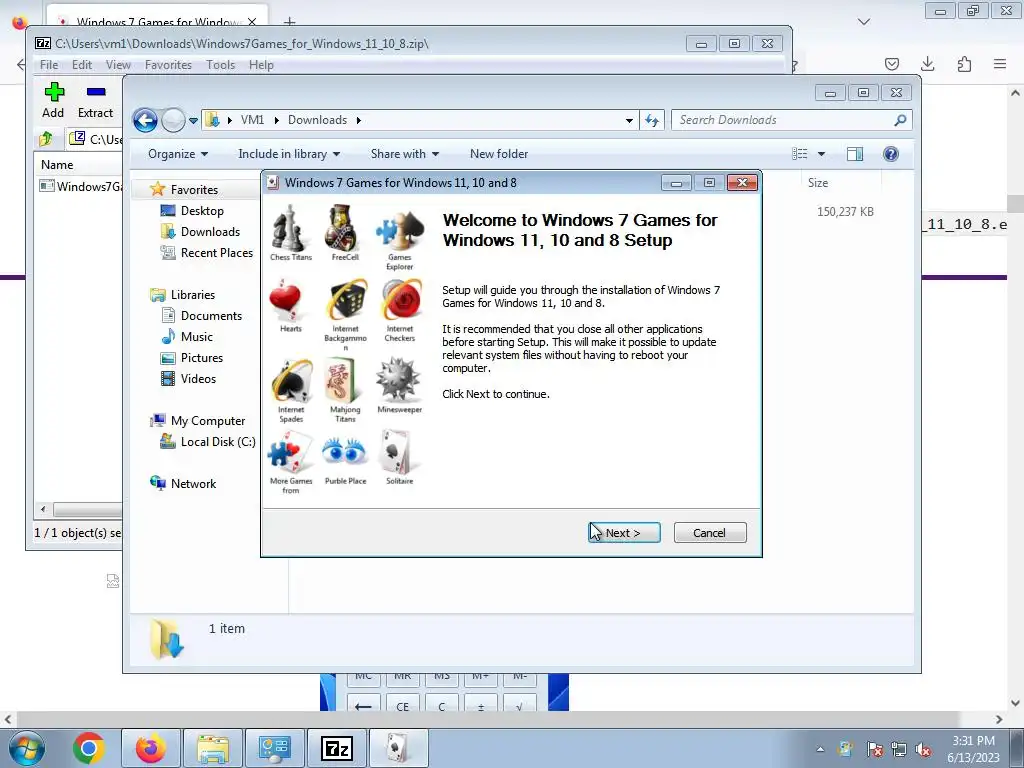Open the Organize dropdown menu
The width and height of the screenshot is (1024, 768).
tap(178, 154)
